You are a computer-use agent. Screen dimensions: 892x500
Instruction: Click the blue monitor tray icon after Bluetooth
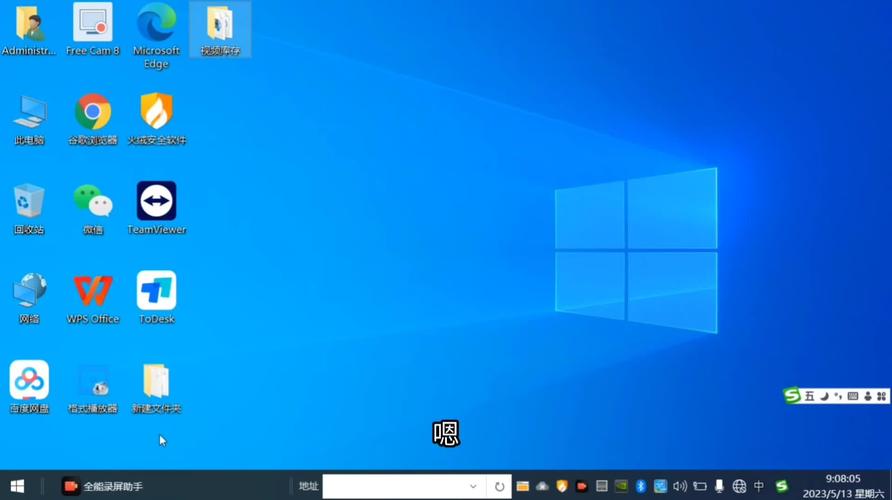660,486
